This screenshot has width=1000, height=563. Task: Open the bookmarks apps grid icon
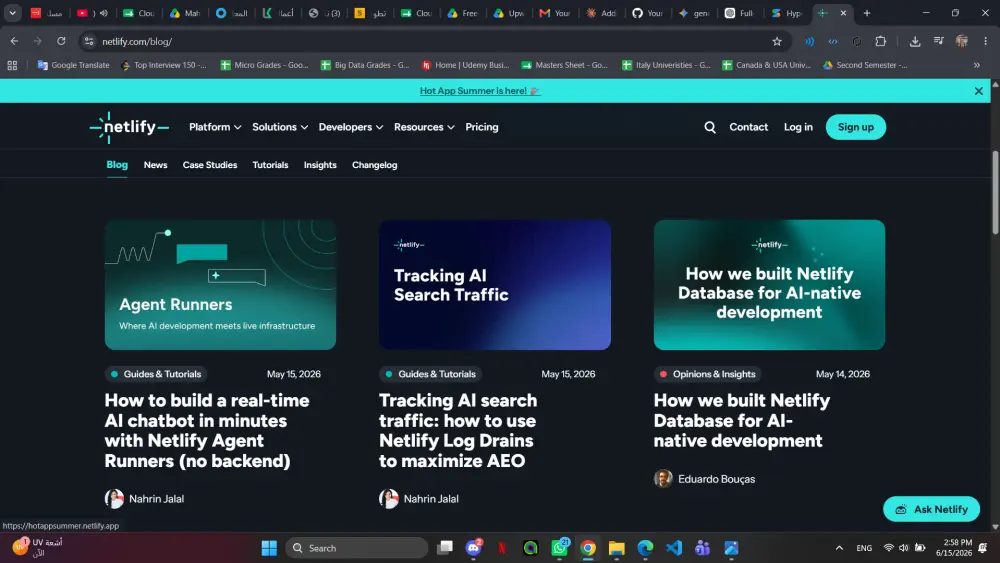click(x=12, y=65)
